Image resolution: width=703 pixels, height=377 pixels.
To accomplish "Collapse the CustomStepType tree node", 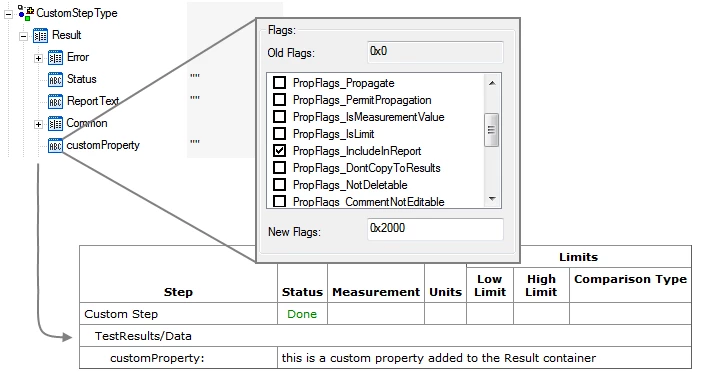I will point(9,14).
